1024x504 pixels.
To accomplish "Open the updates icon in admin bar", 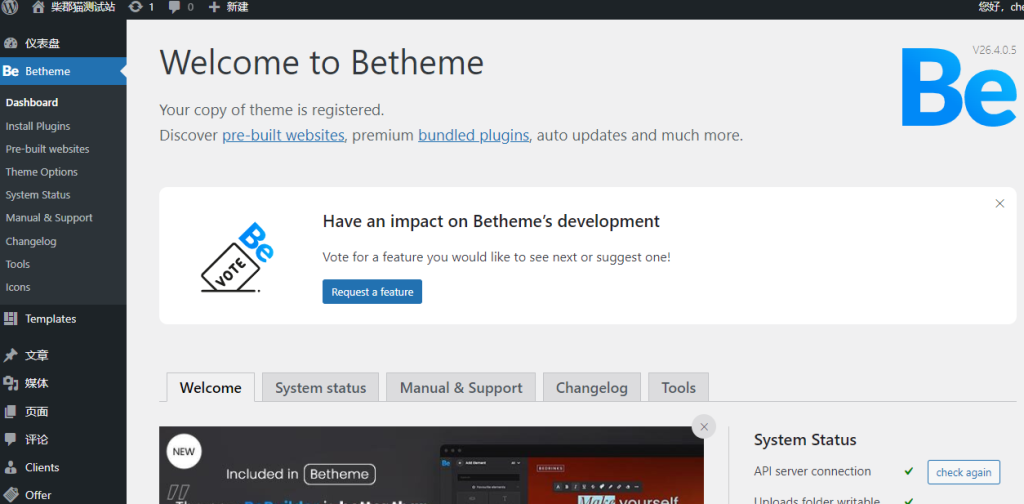I will tap(135, 7).
